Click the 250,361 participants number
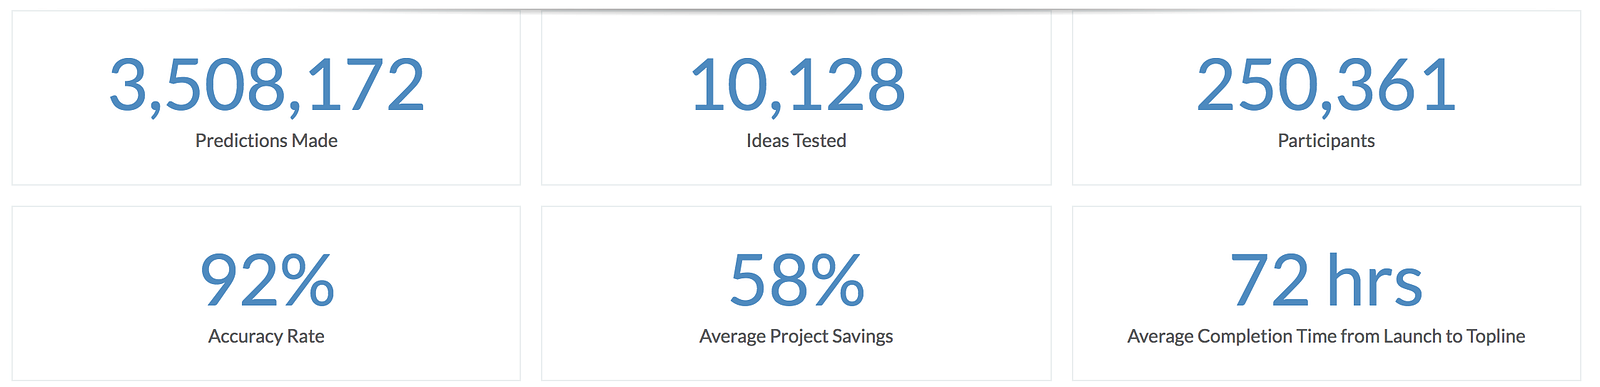1600x387 pixels. coord(1326,86)
